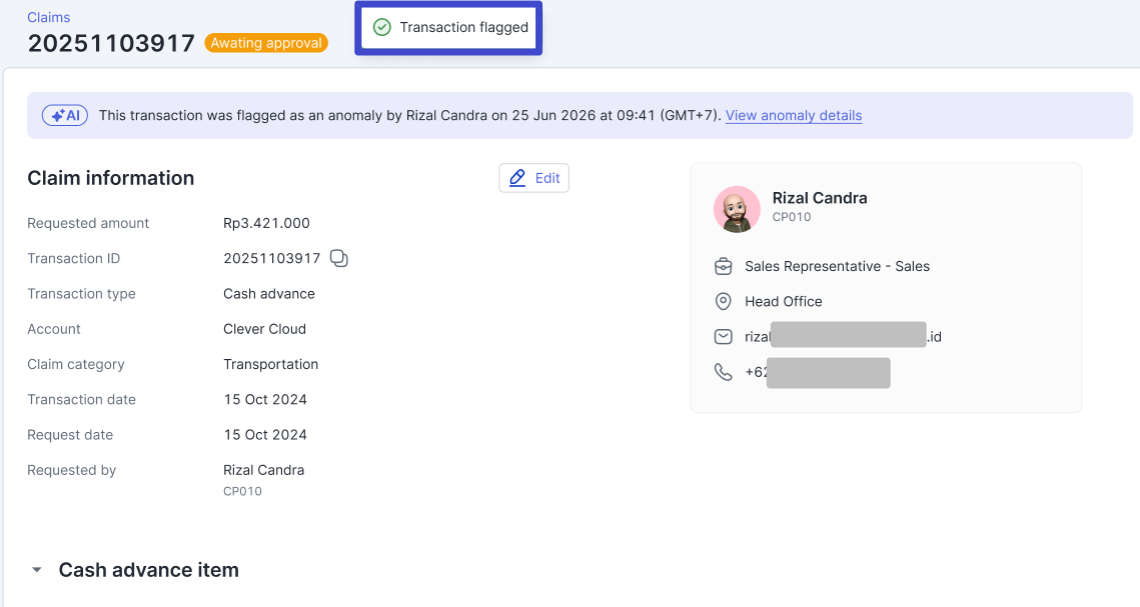Open View anomaly details link

pyautogui.click(x=793, y=115)
